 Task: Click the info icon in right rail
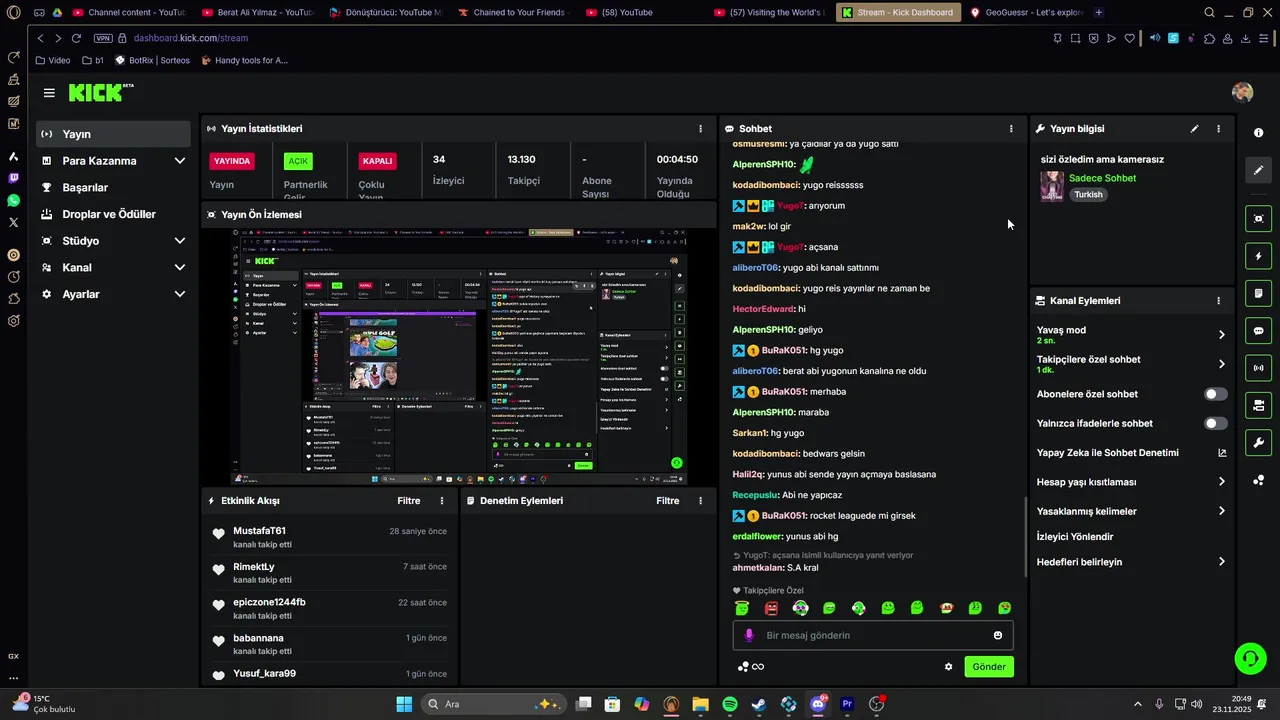(x=1258, y=133)
